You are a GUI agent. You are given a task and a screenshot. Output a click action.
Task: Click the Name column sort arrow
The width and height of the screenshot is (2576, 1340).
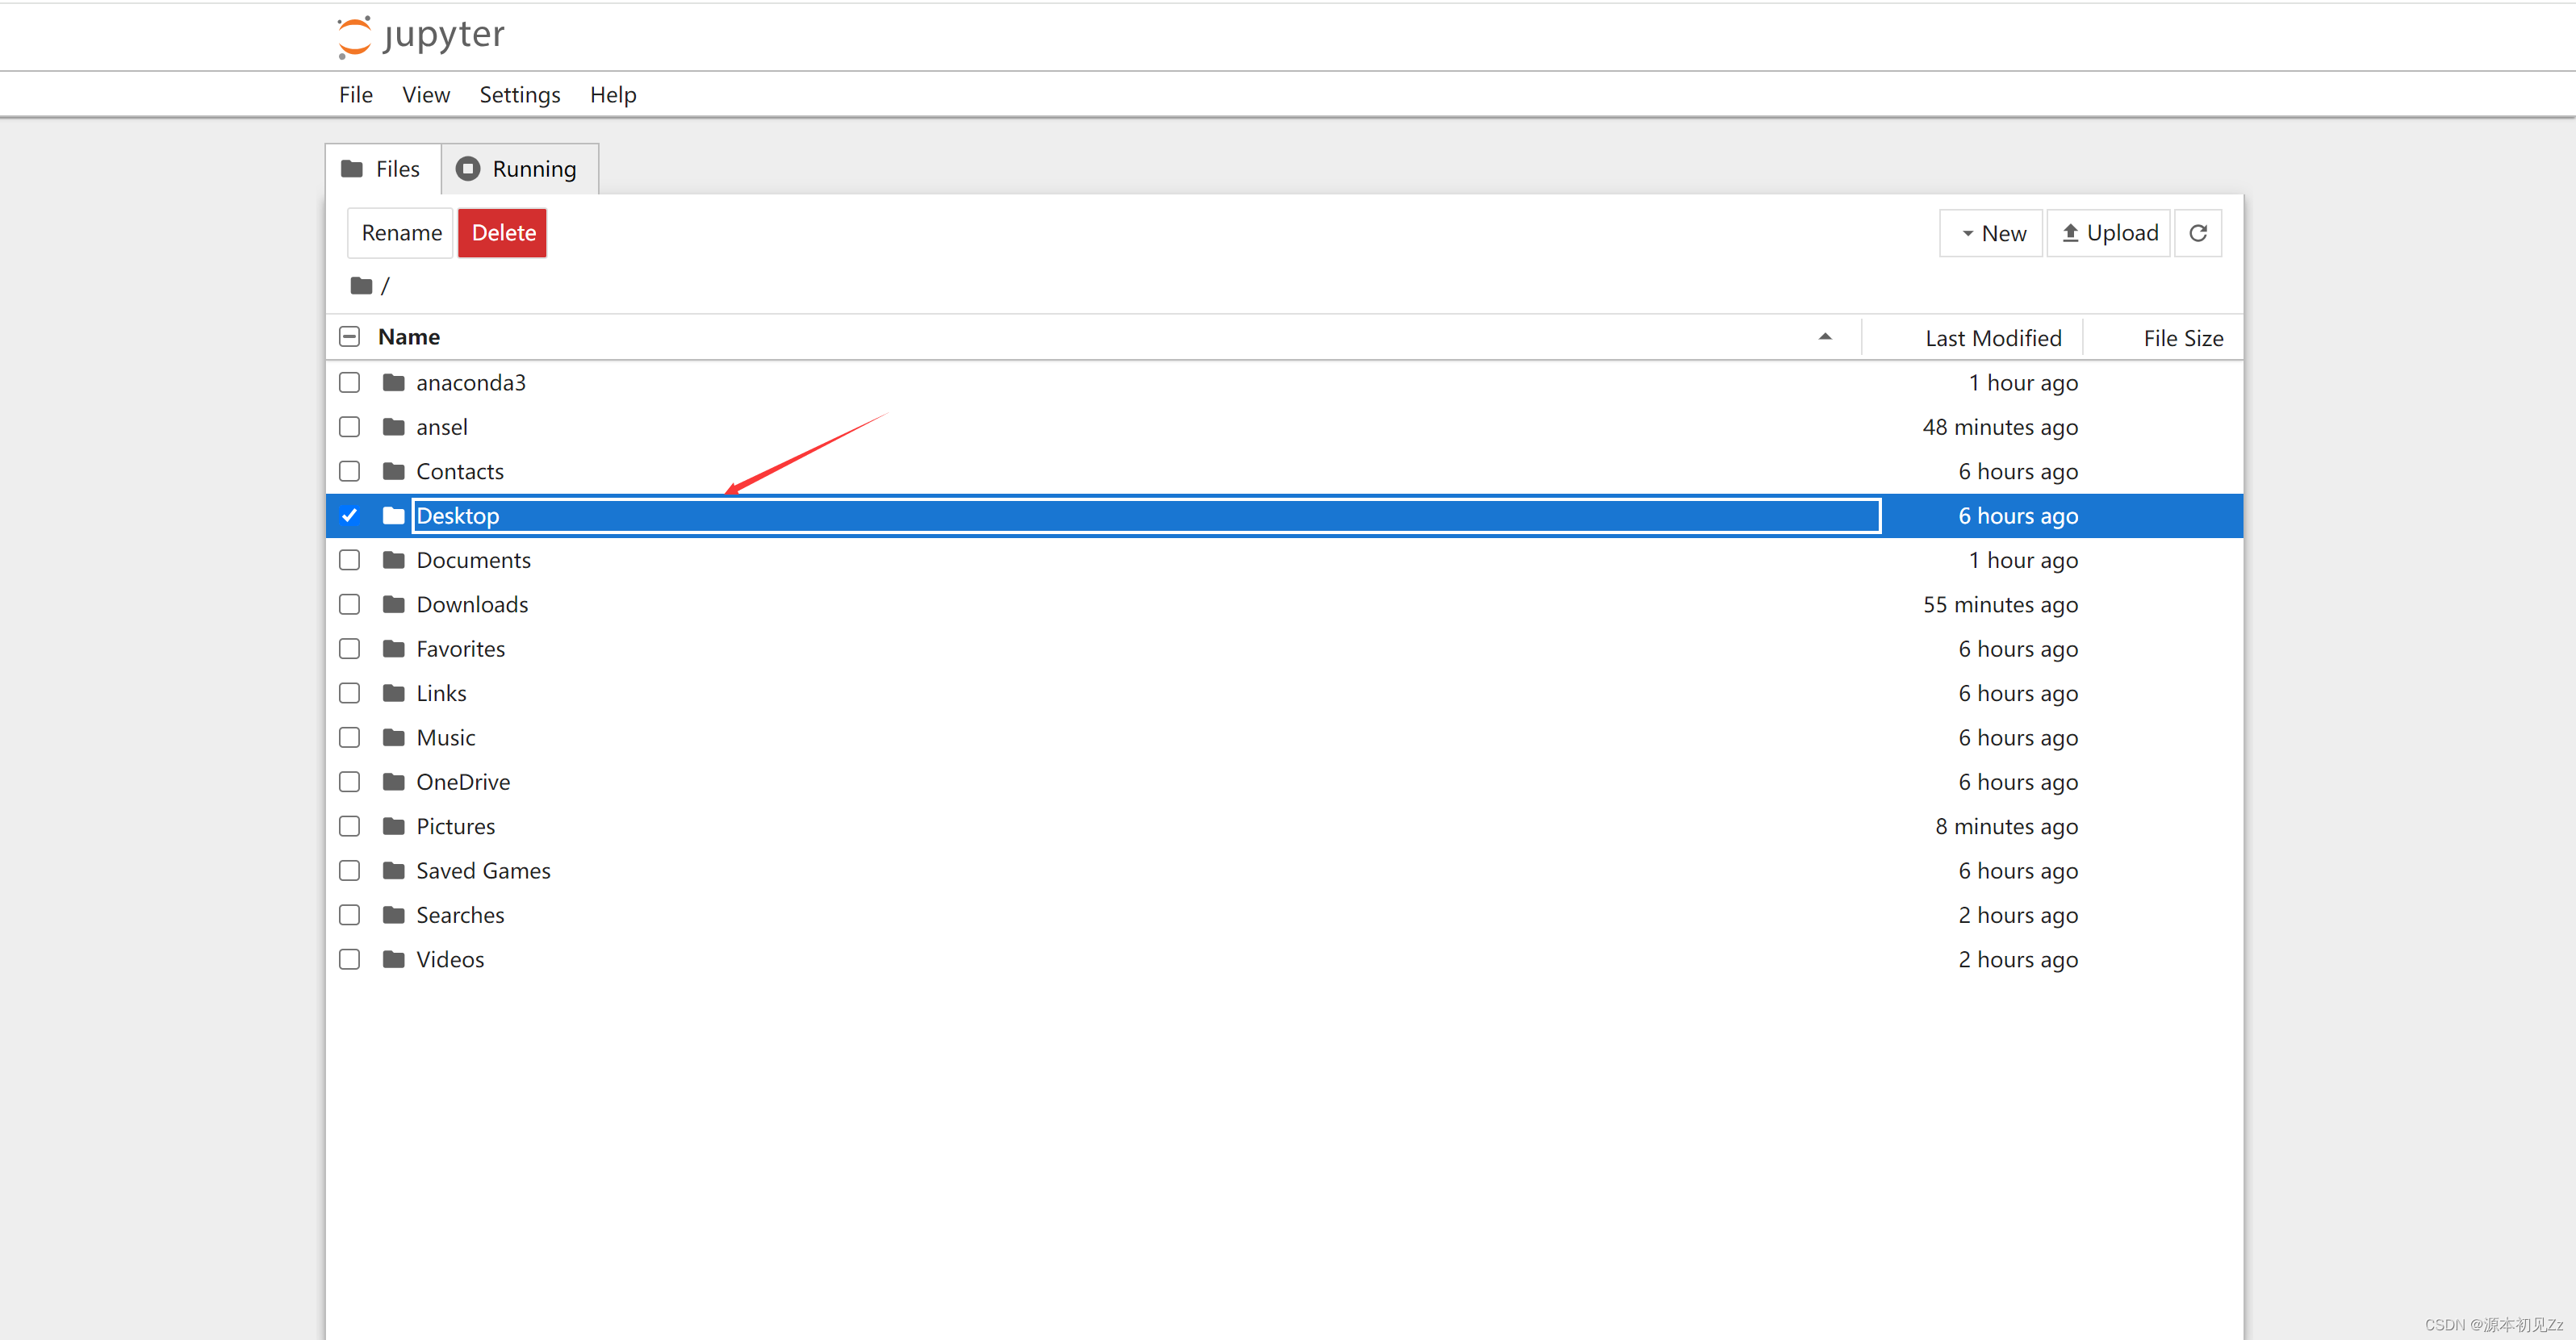click(x=1825, y=337)
